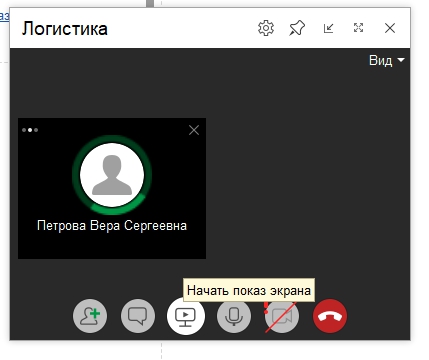The image size is (429, 360).
Task: Toggle the crossed-out camera button
Action: 282,316
